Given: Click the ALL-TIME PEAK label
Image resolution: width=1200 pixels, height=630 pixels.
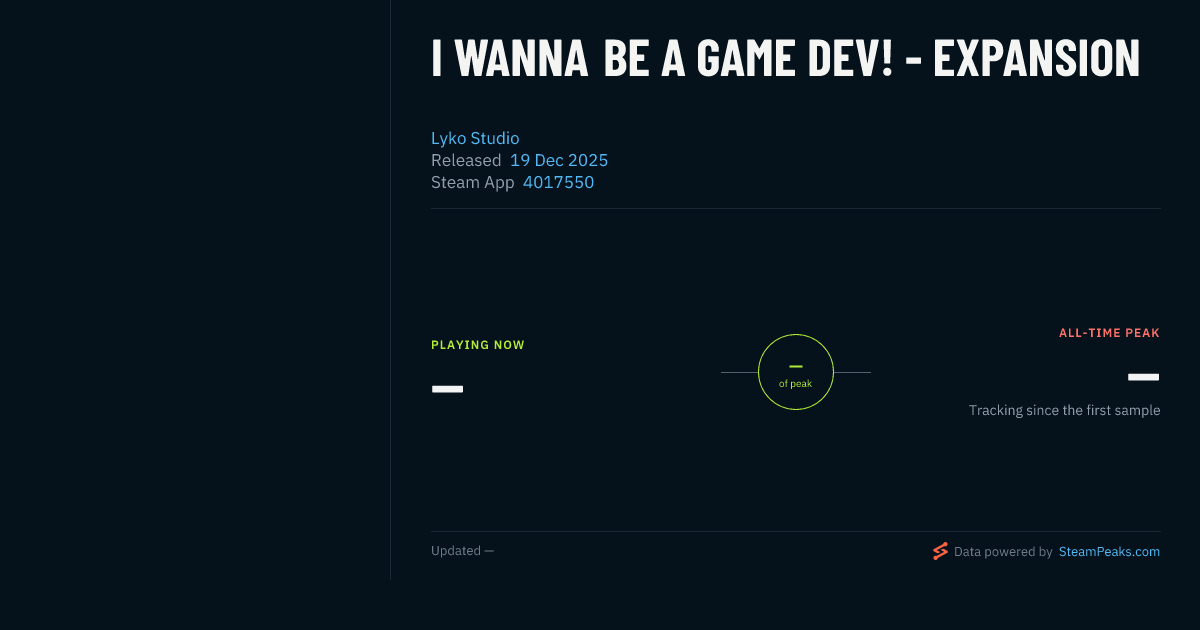Looking at the screenshot, I should point(1109,333).
